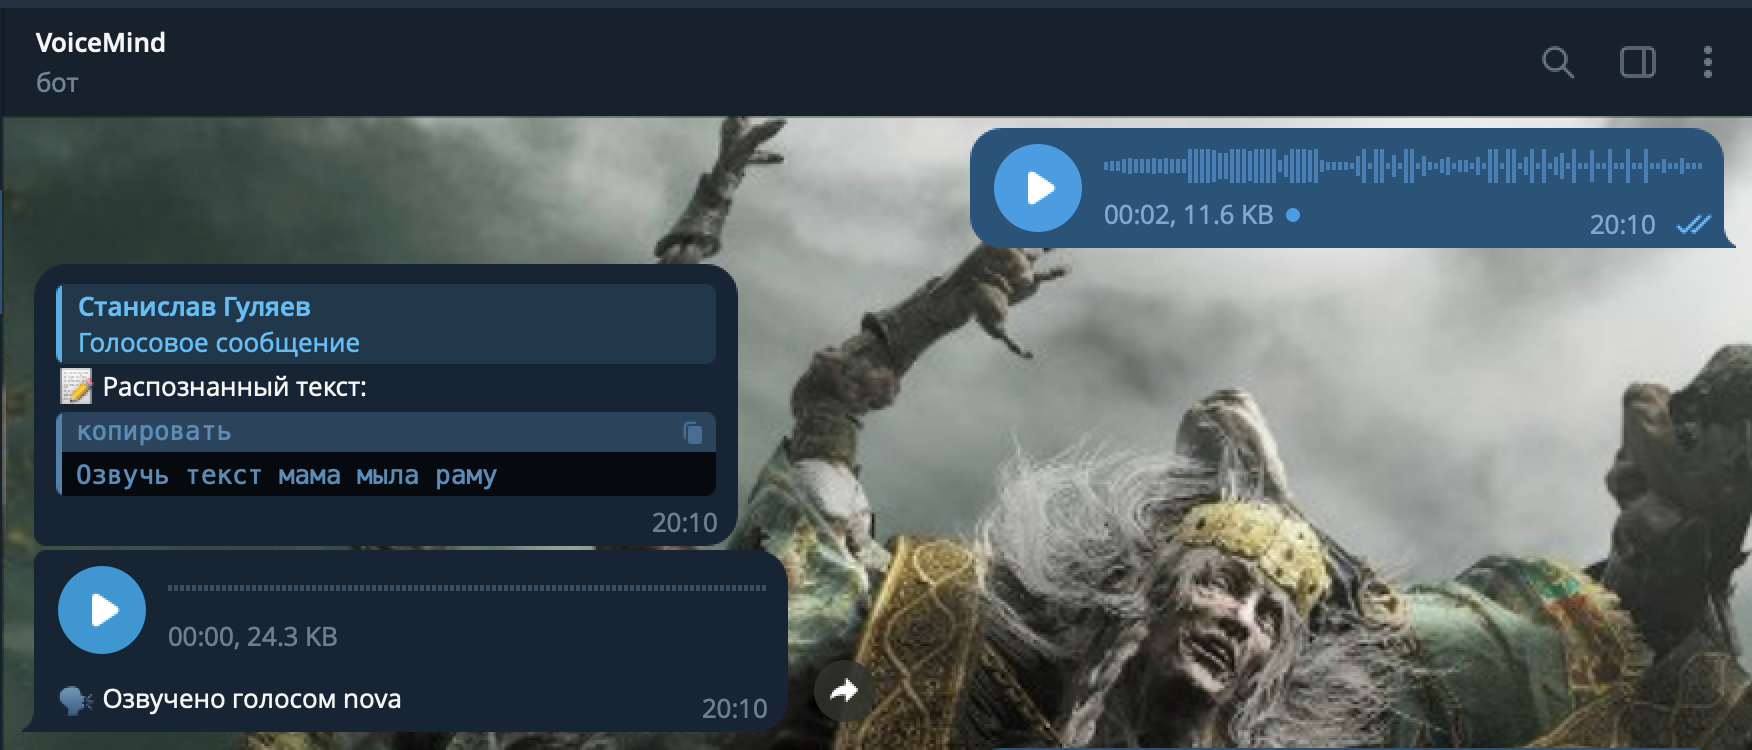Click unplayed dot on sent voice message
Image resolution: width=1752 pixels, height=750 pixels.
point(1293,215)
